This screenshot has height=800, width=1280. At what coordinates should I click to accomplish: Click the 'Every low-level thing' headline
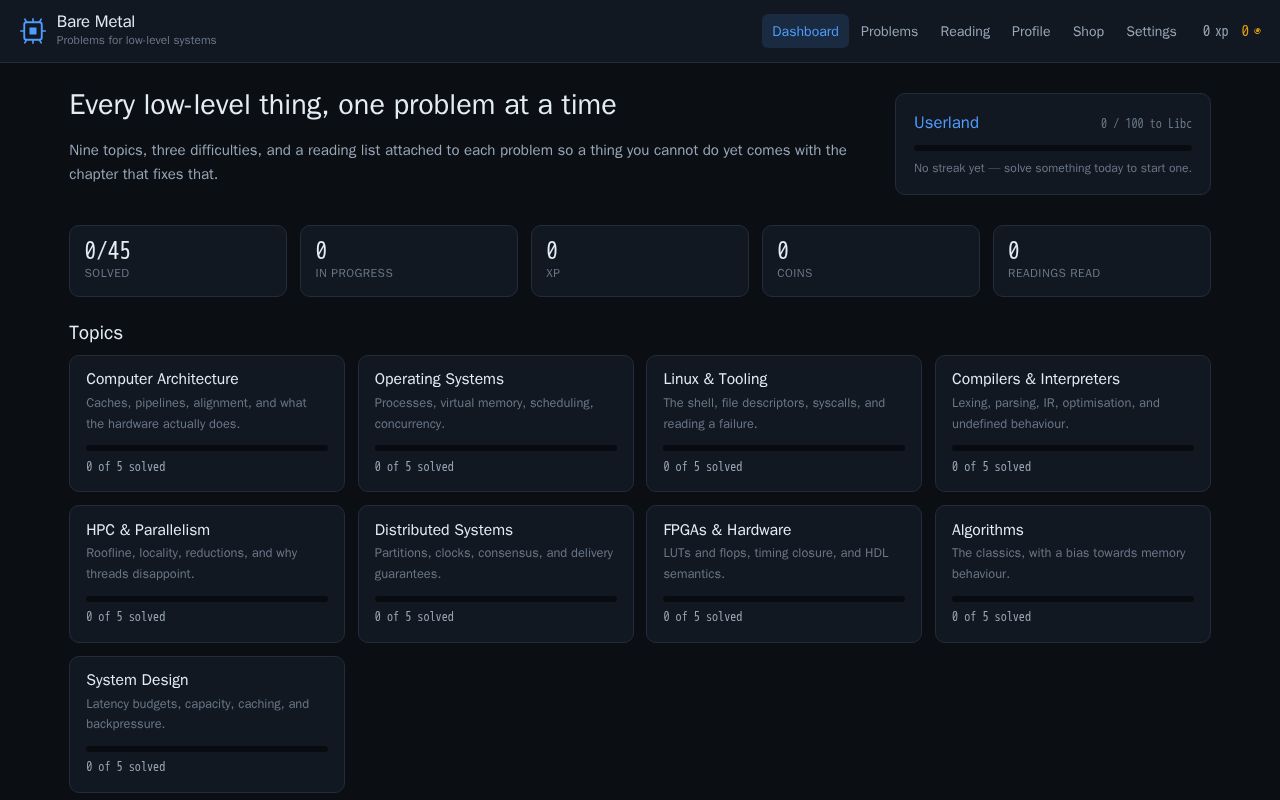343,105
